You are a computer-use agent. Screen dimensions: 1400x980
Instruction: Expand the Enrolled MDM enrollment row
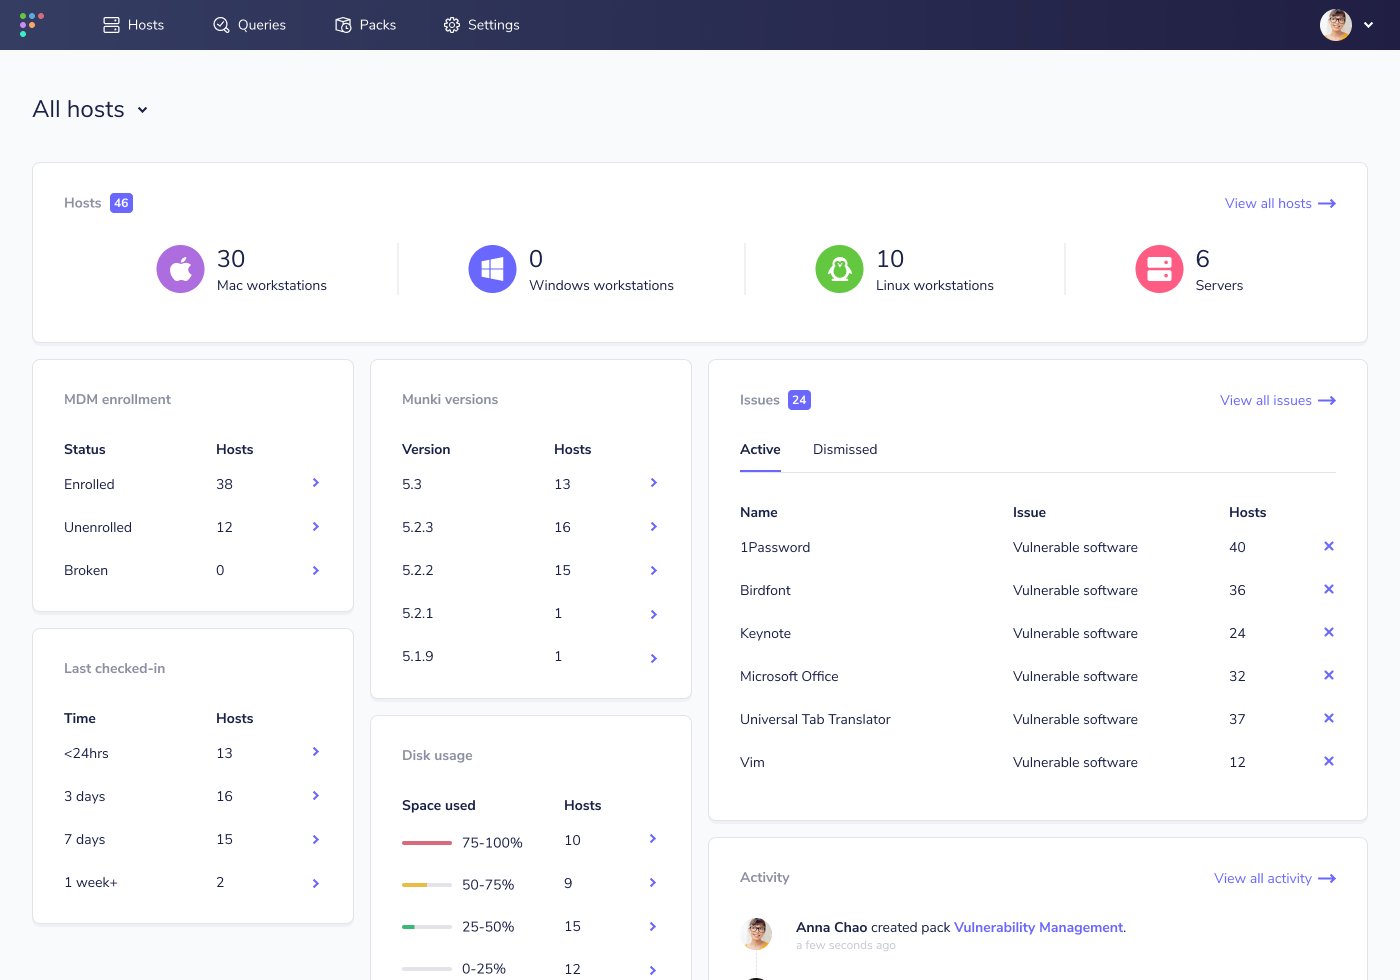tap(315, 483)
